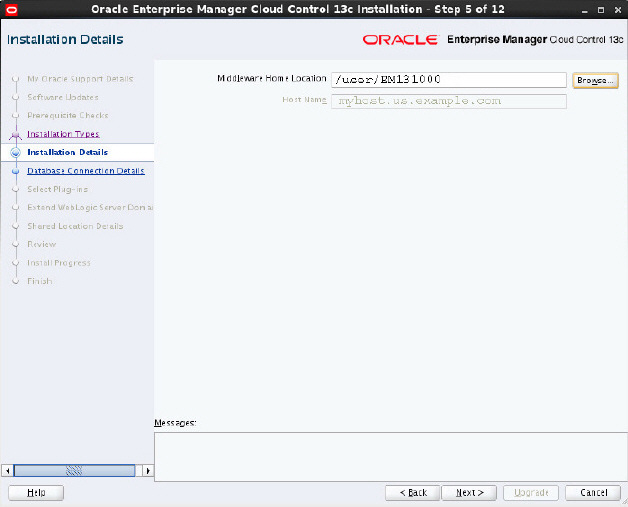The image size is (628, 507).
Task: Click the horizontal scrollbar thumb in the sidebar
Action: pyautogui.click(x=74, y=471)
